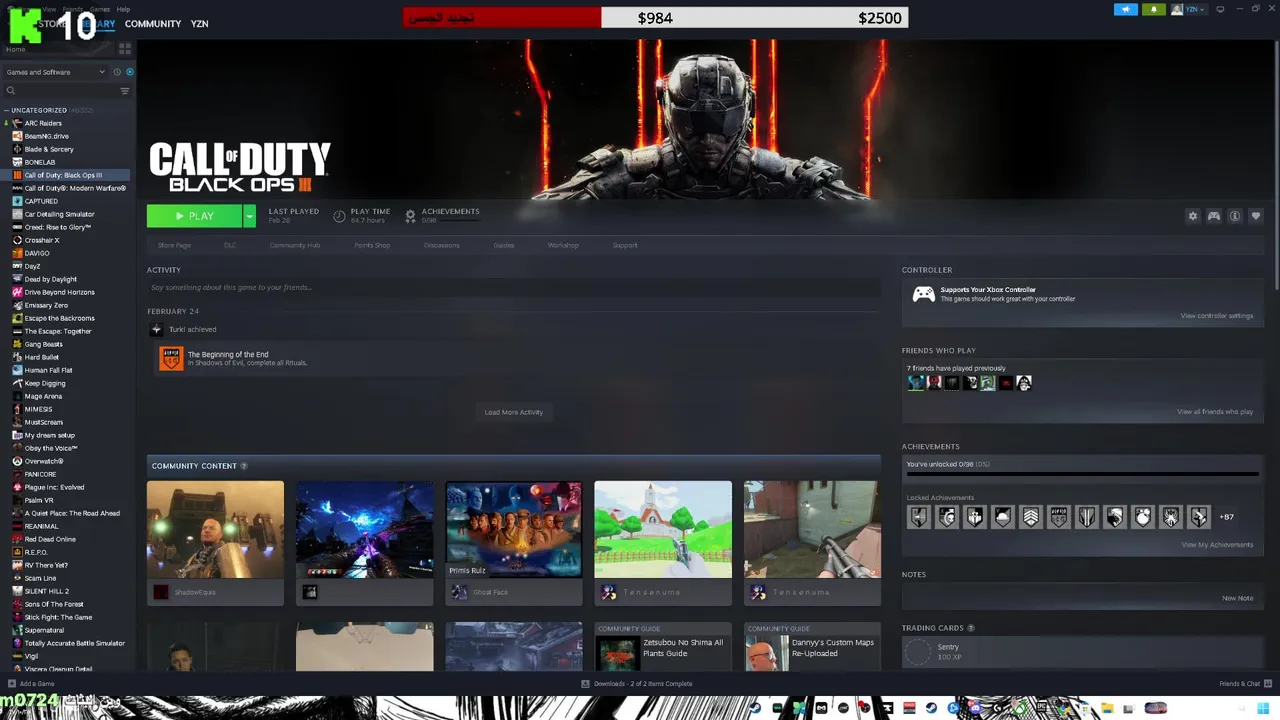Click the achievements progress bar

[x=1081, y=474]
